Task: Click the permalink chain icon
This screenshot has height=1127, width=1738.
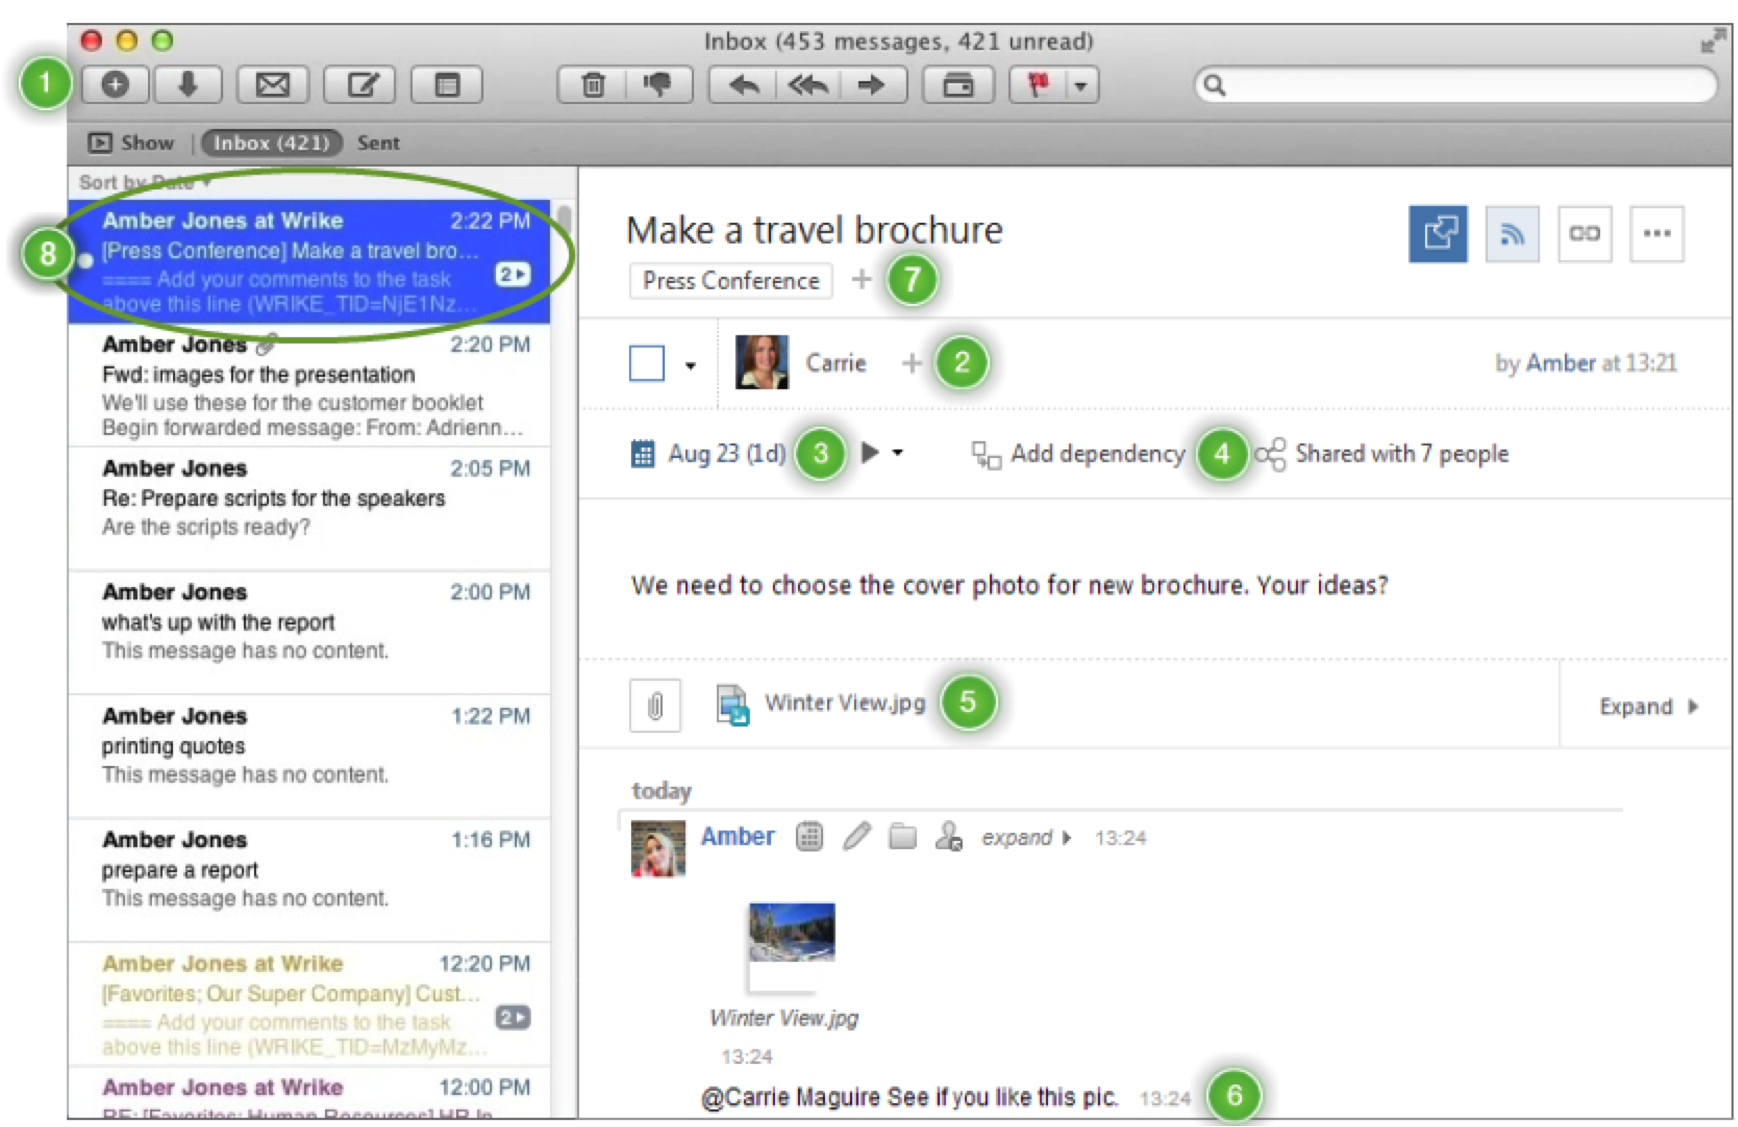Action: (1584, 233)
